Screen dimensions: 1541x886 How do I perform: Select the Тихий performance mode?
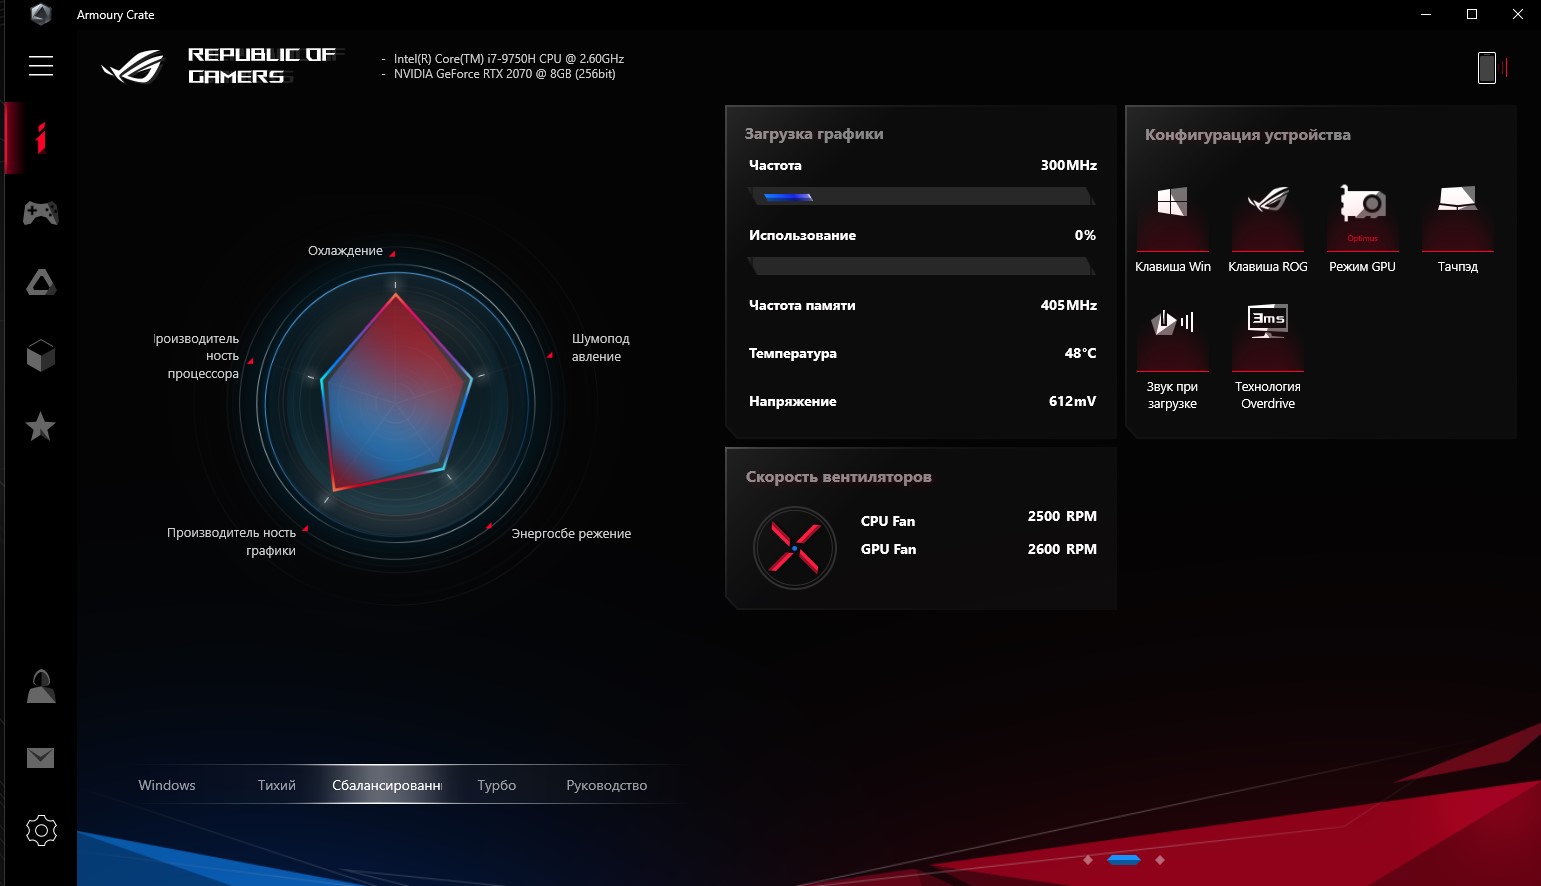click(x=276, y=785)
